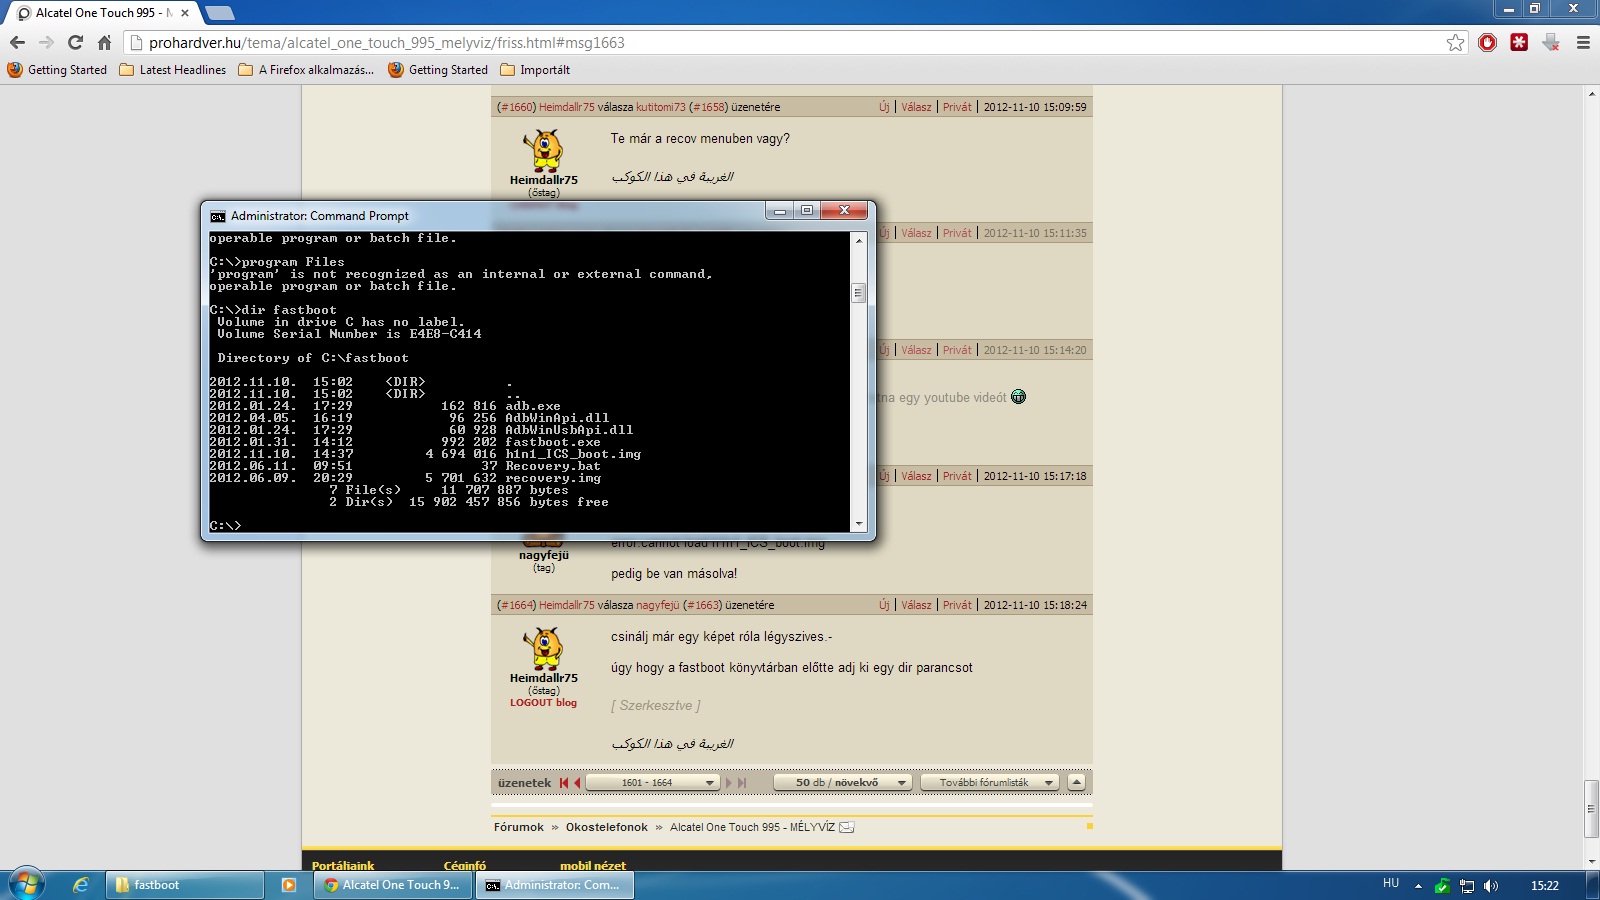The height and width of the screenshot is (900, 1600).
Task: Open the media player taskbar icon
Action: tap(289, 885)
